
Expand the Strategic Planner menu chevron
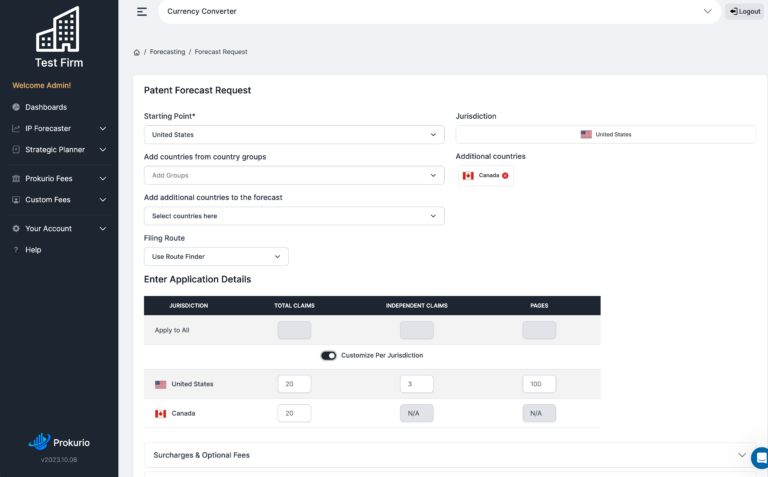(x=103, y=149)
